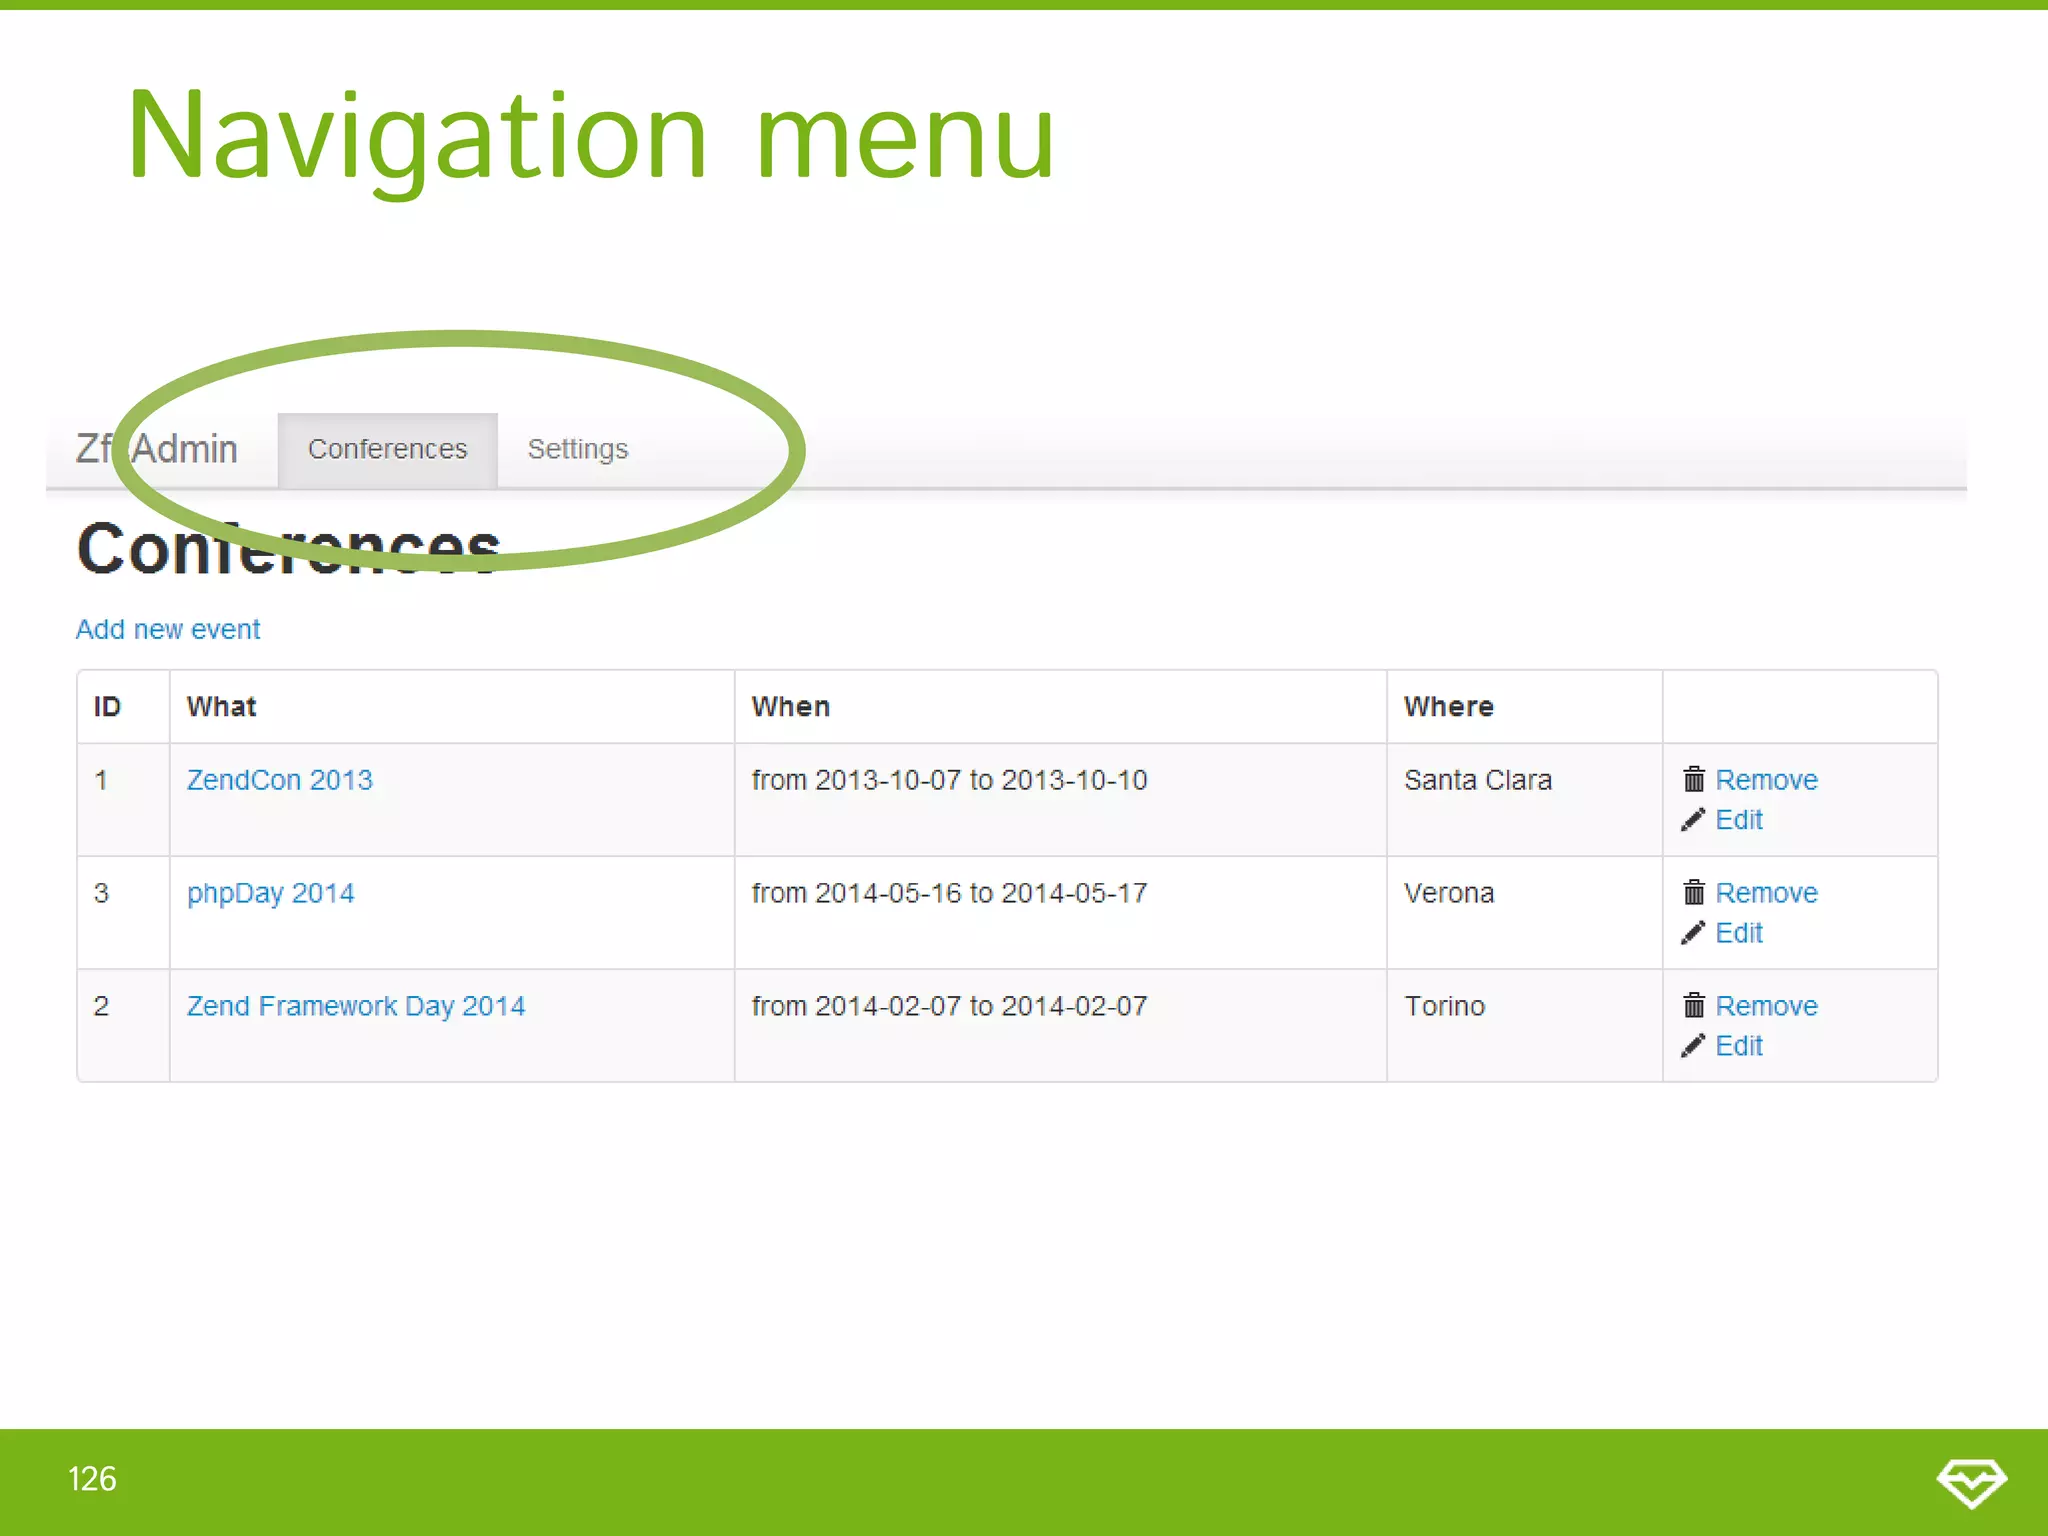The height and width of the screenshot is (1536, 2048).
Task: Select the date range 2014-05-16 to 2014-05-17
Action: click(950, 893)
